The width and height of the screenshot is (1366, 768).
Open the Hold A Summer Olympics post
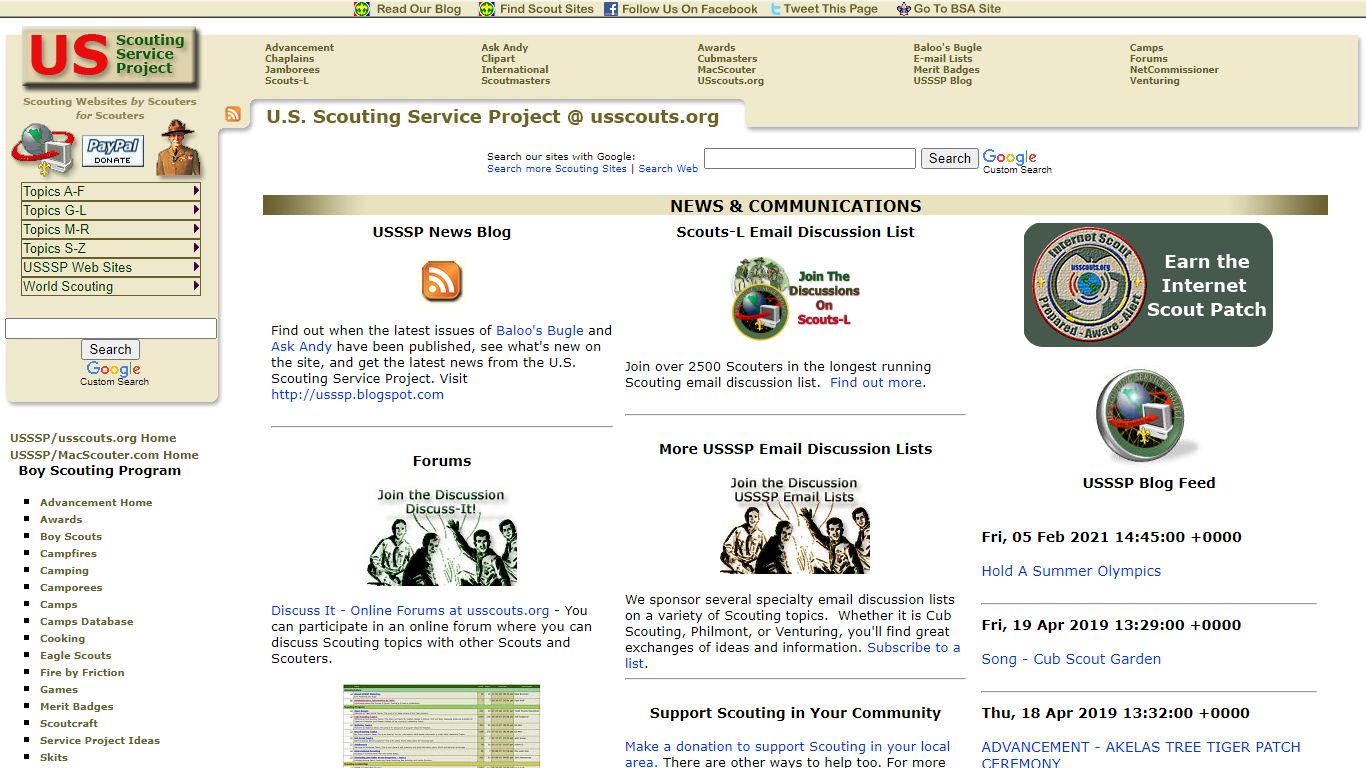click(x=1071, y=571)
